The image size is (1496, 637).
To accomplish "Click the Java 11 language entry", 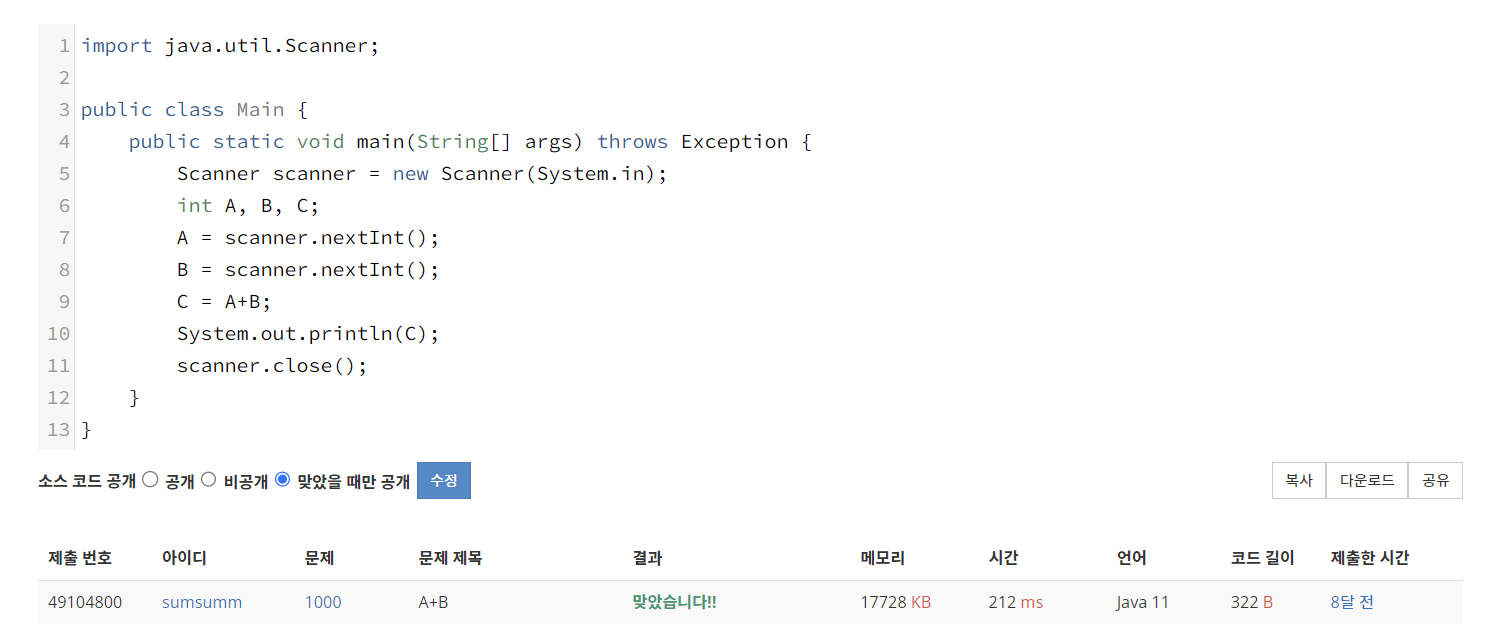I will (1142, 602).
